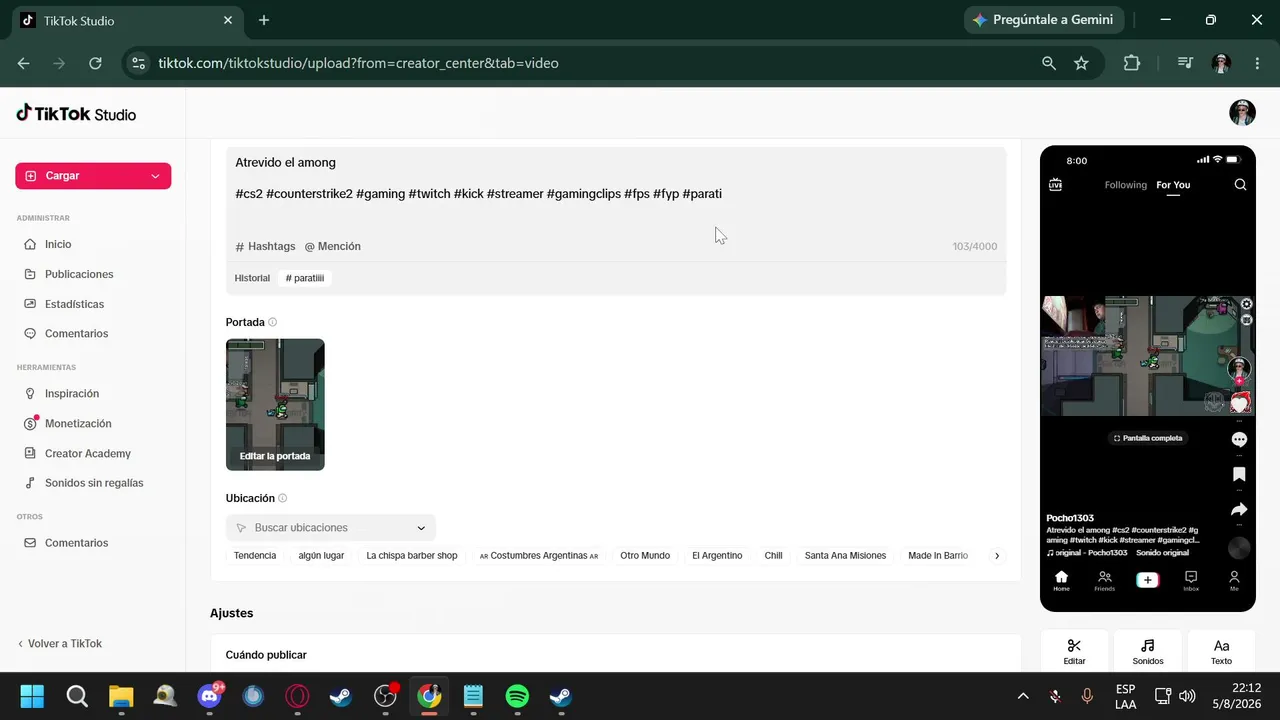
Task: Click the Inbox icon in phone preview
Action: click(1191, 580)
